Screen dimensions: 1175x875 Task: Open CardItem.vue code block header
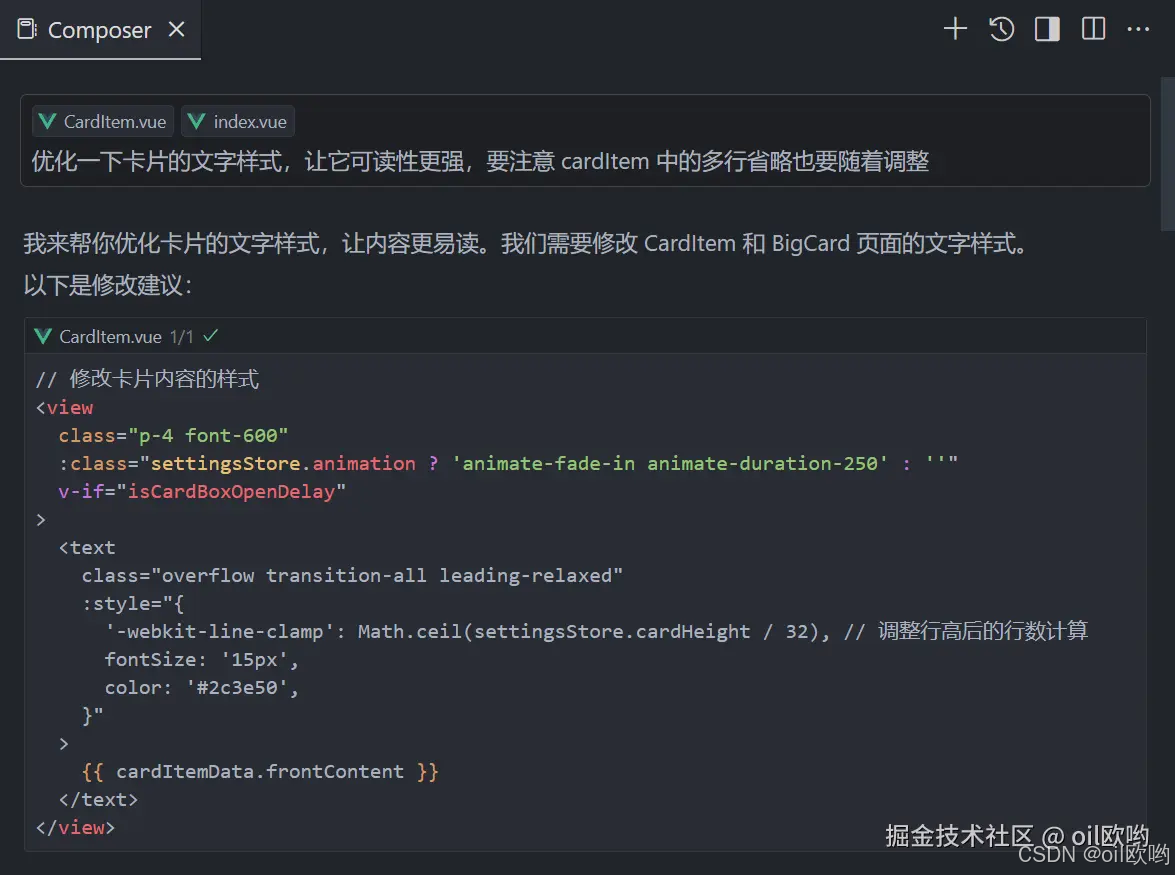coord(585,336)
